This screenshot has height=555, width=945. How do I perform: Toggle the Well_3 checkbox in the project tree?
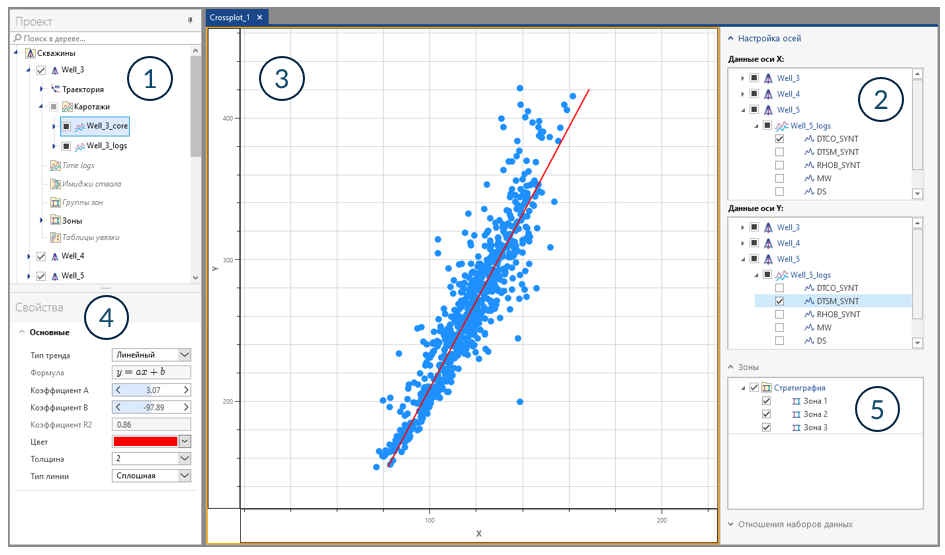41,71
